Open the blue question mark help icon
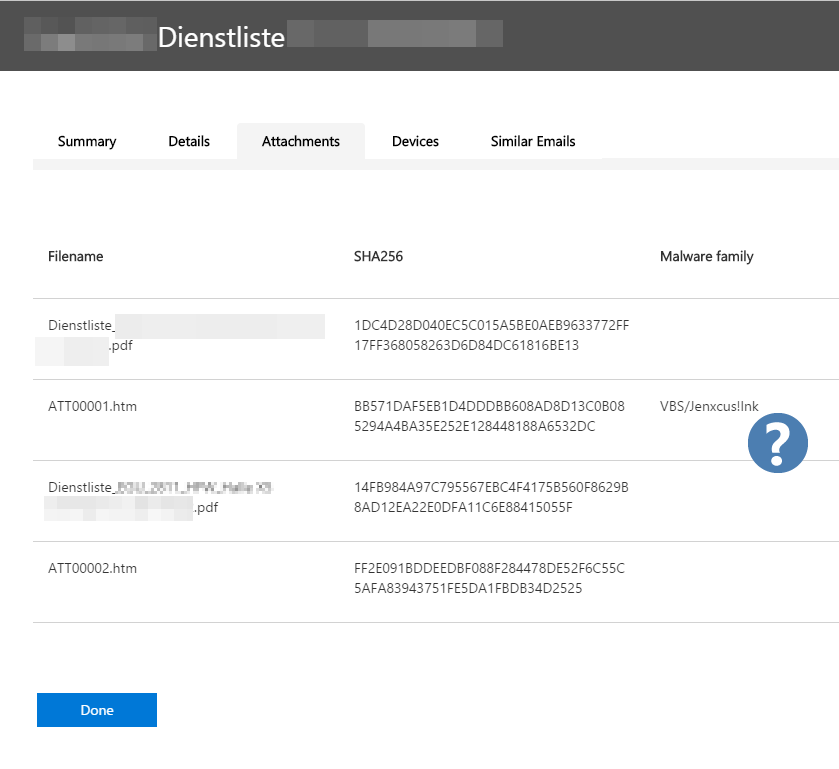 pos(777,443)
